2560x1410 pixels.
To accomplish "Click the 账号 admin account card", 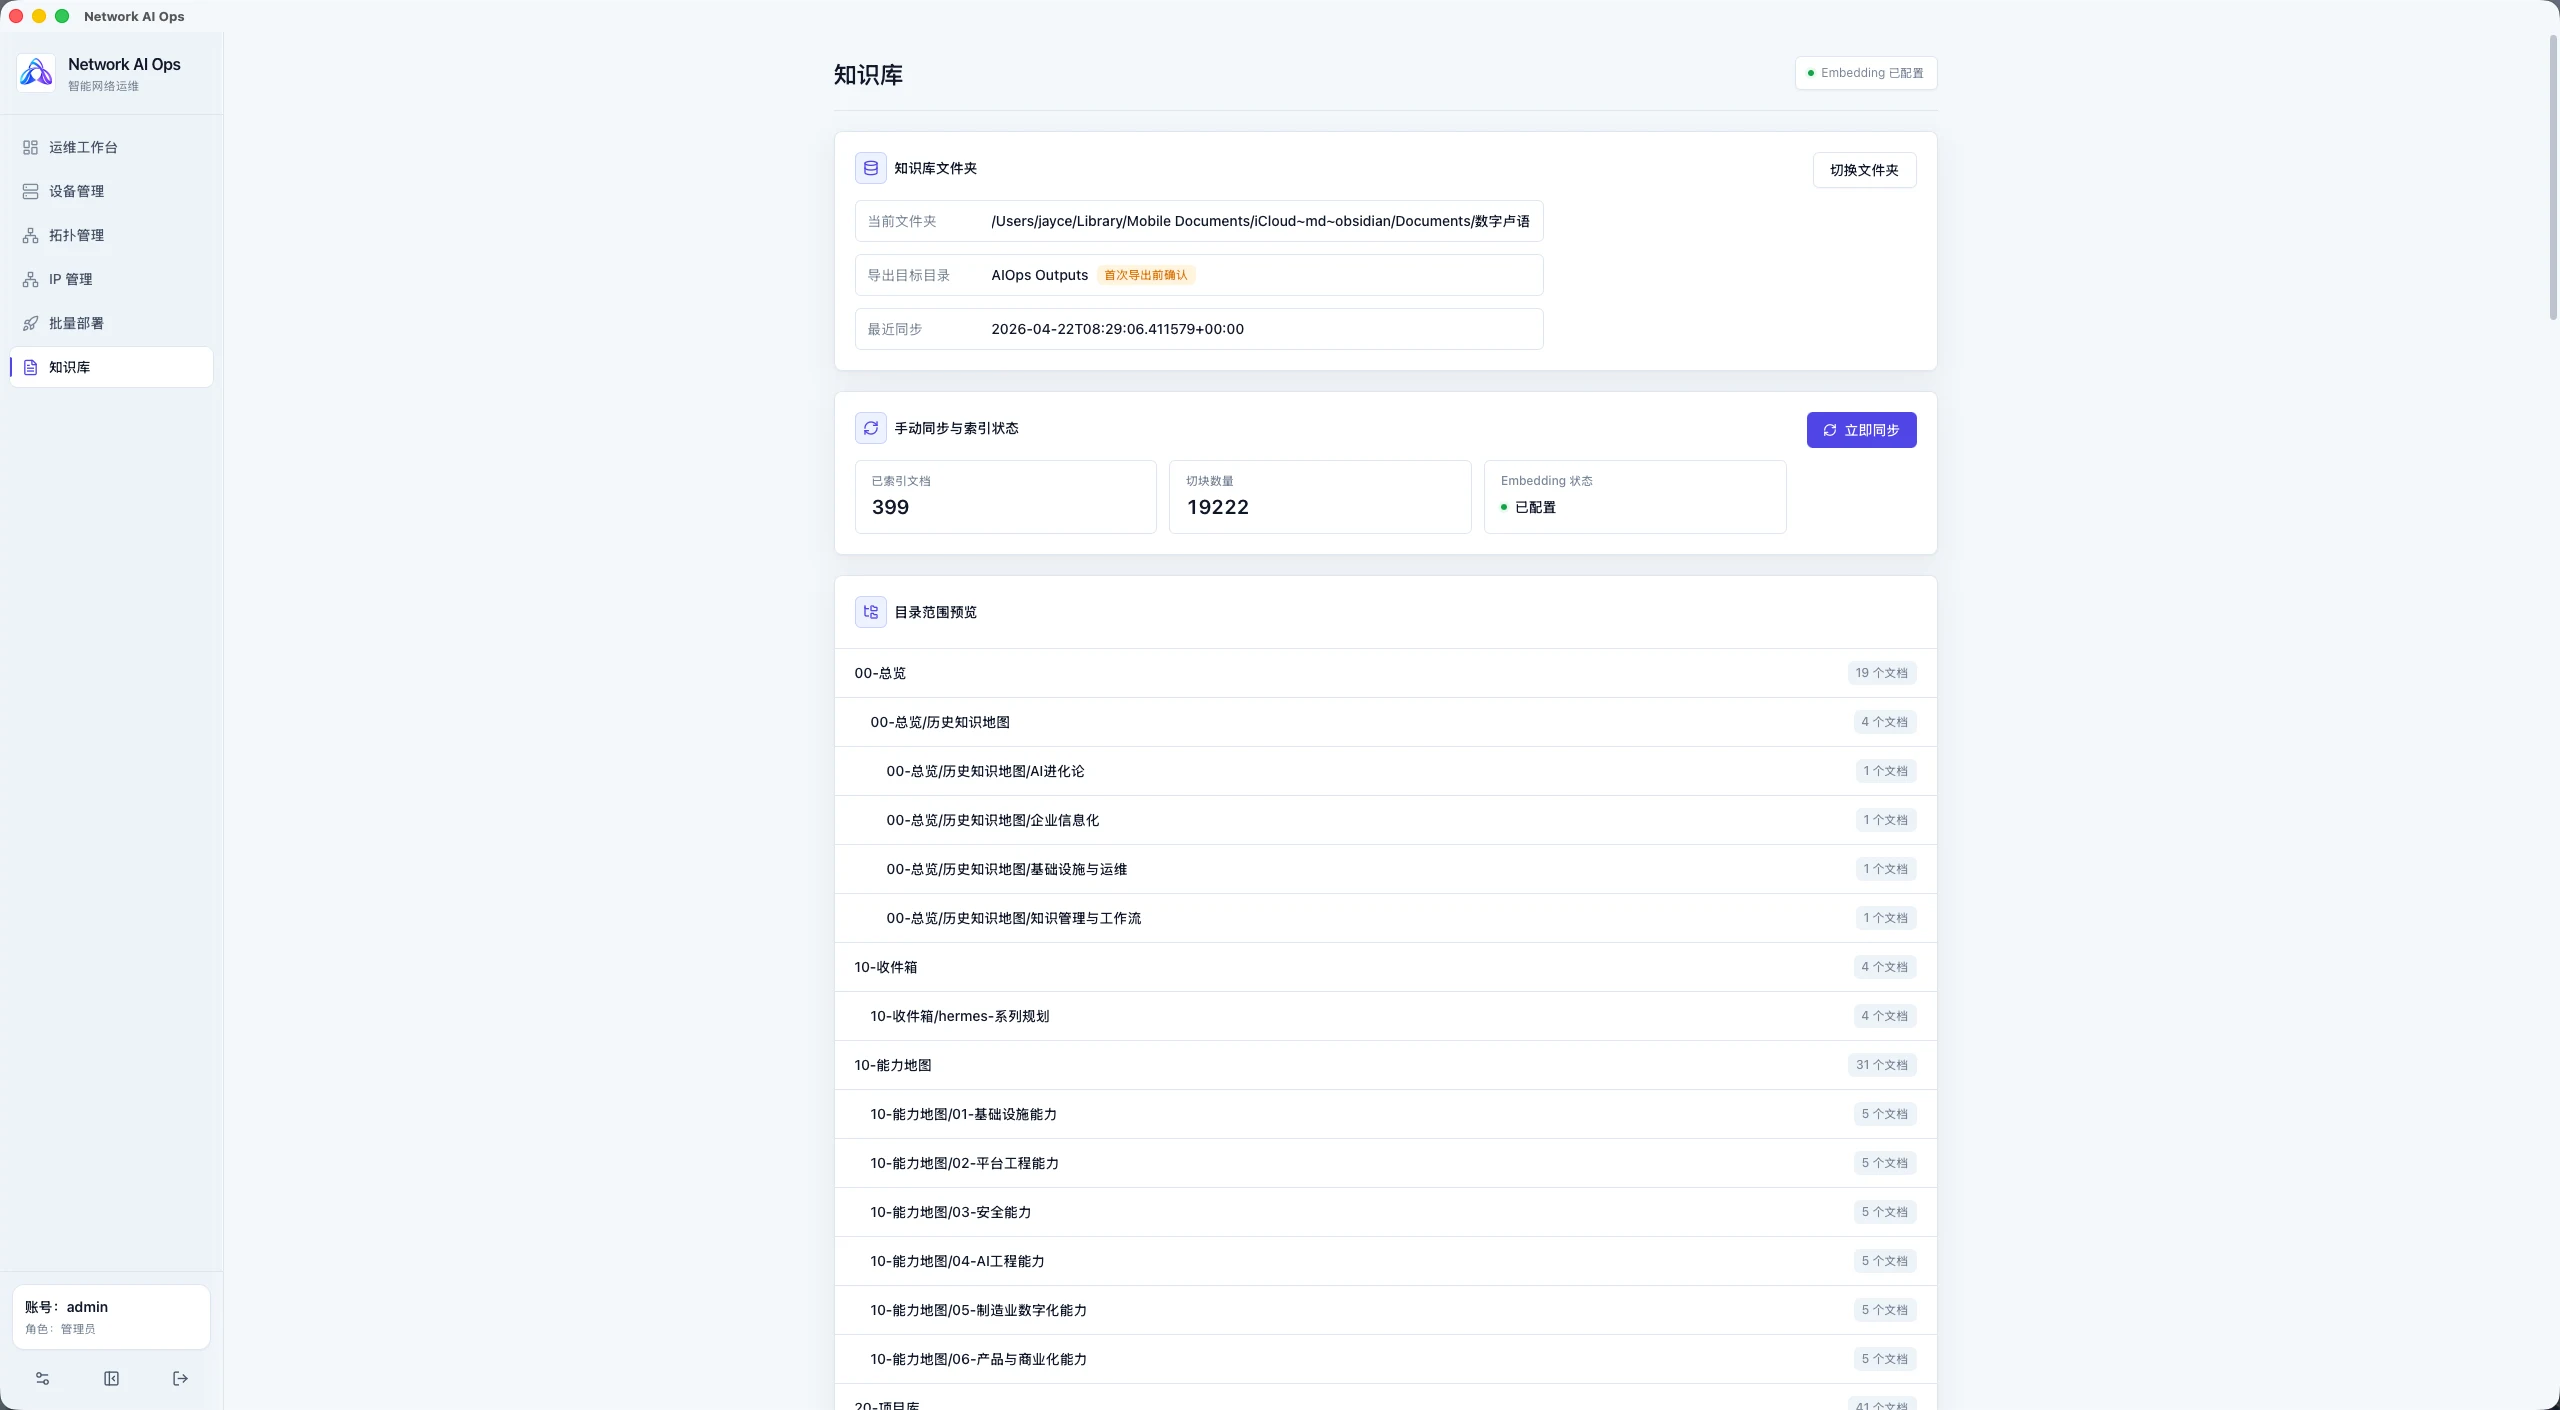I will 111,1317.
